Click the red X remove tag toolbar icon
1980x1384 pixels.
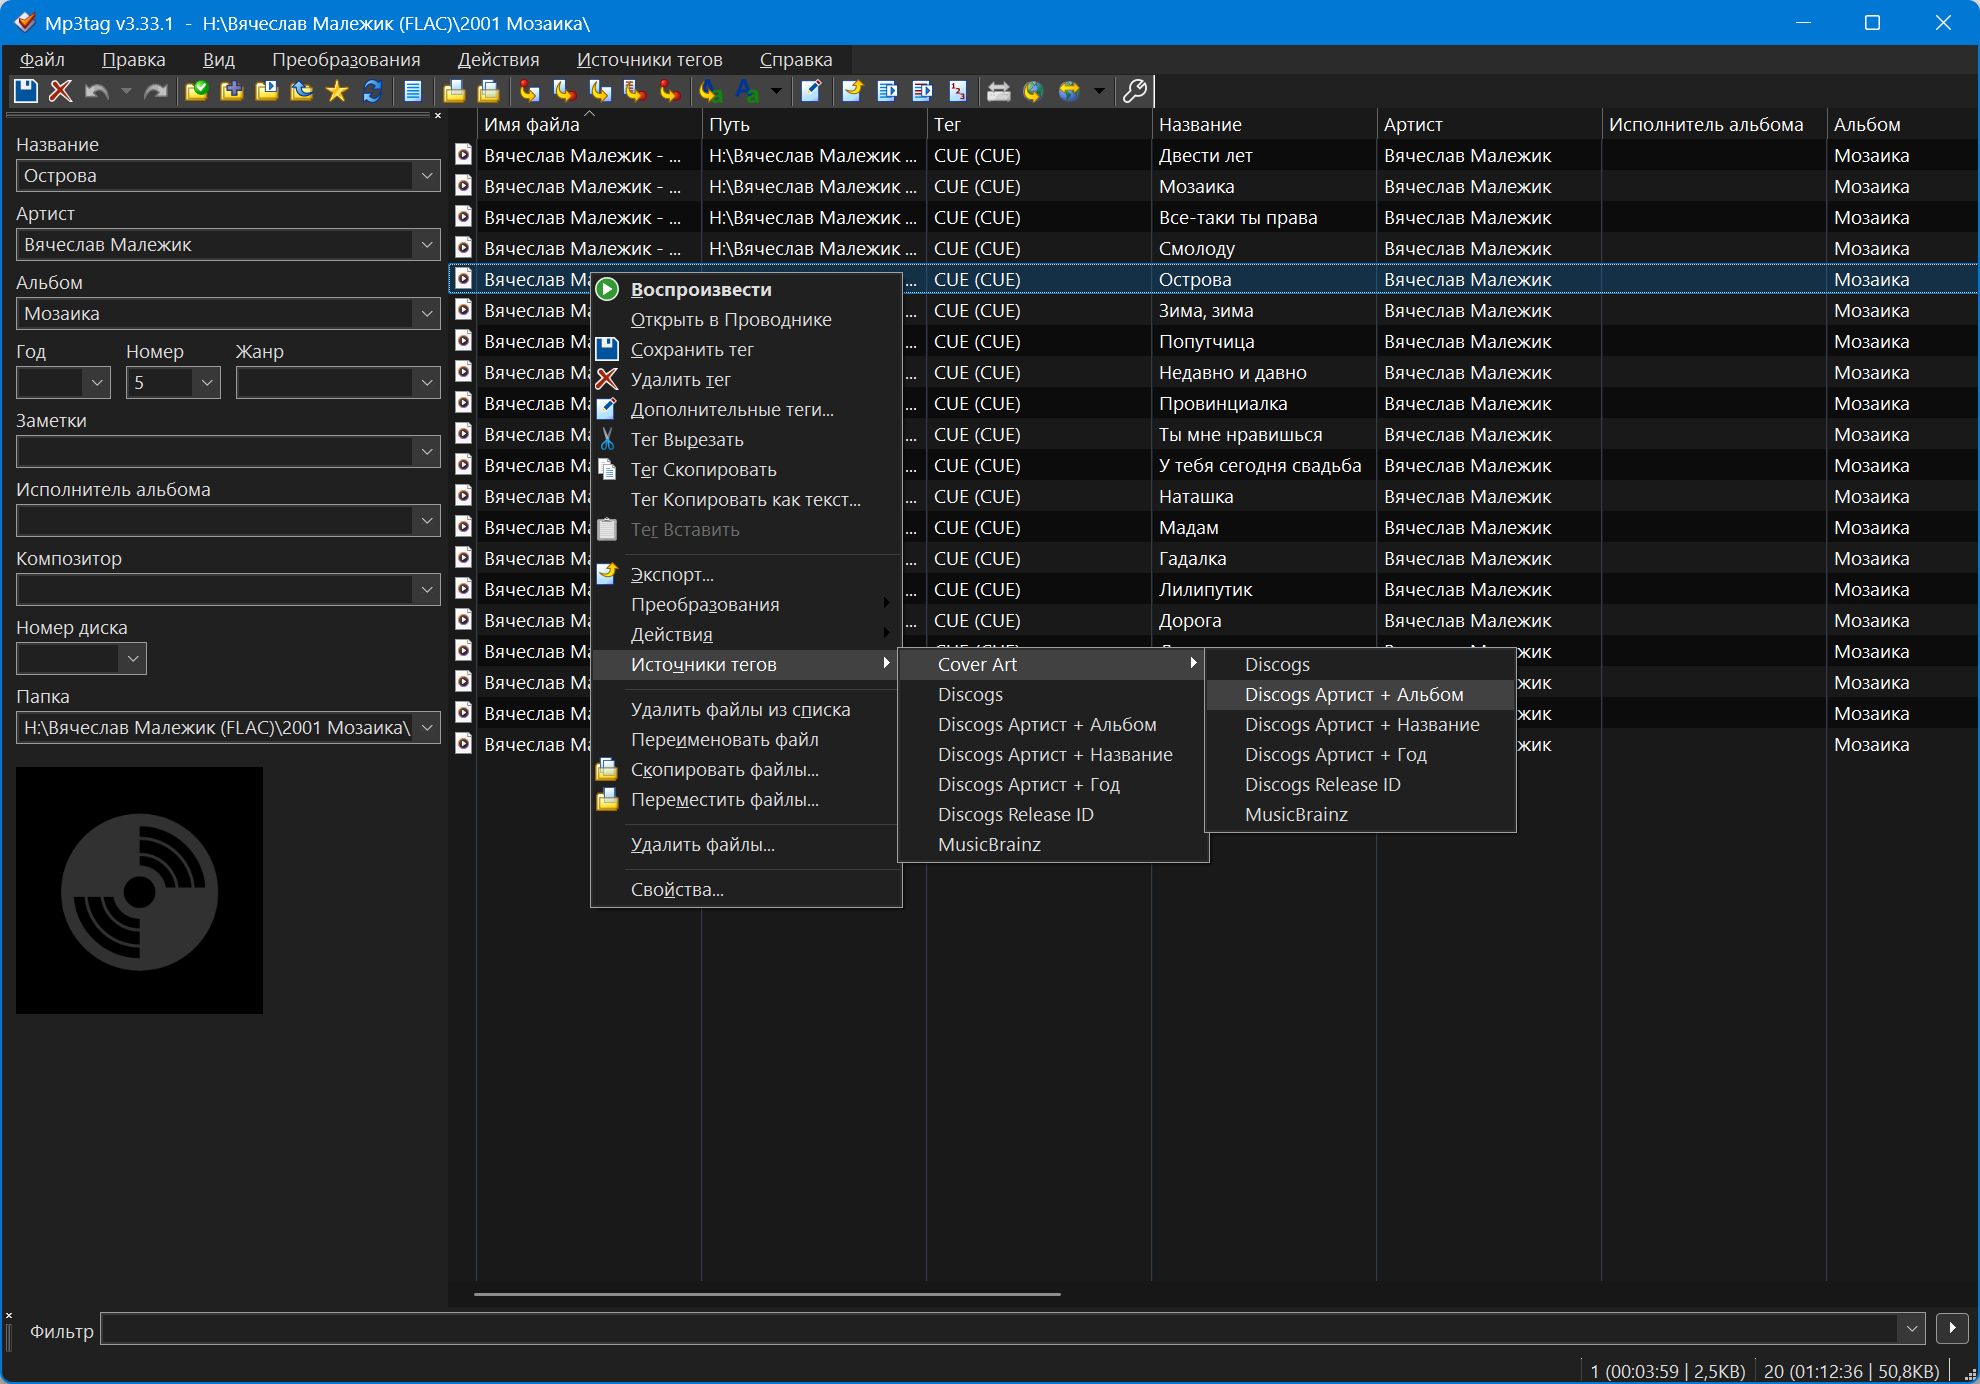(x=60, y=91)
